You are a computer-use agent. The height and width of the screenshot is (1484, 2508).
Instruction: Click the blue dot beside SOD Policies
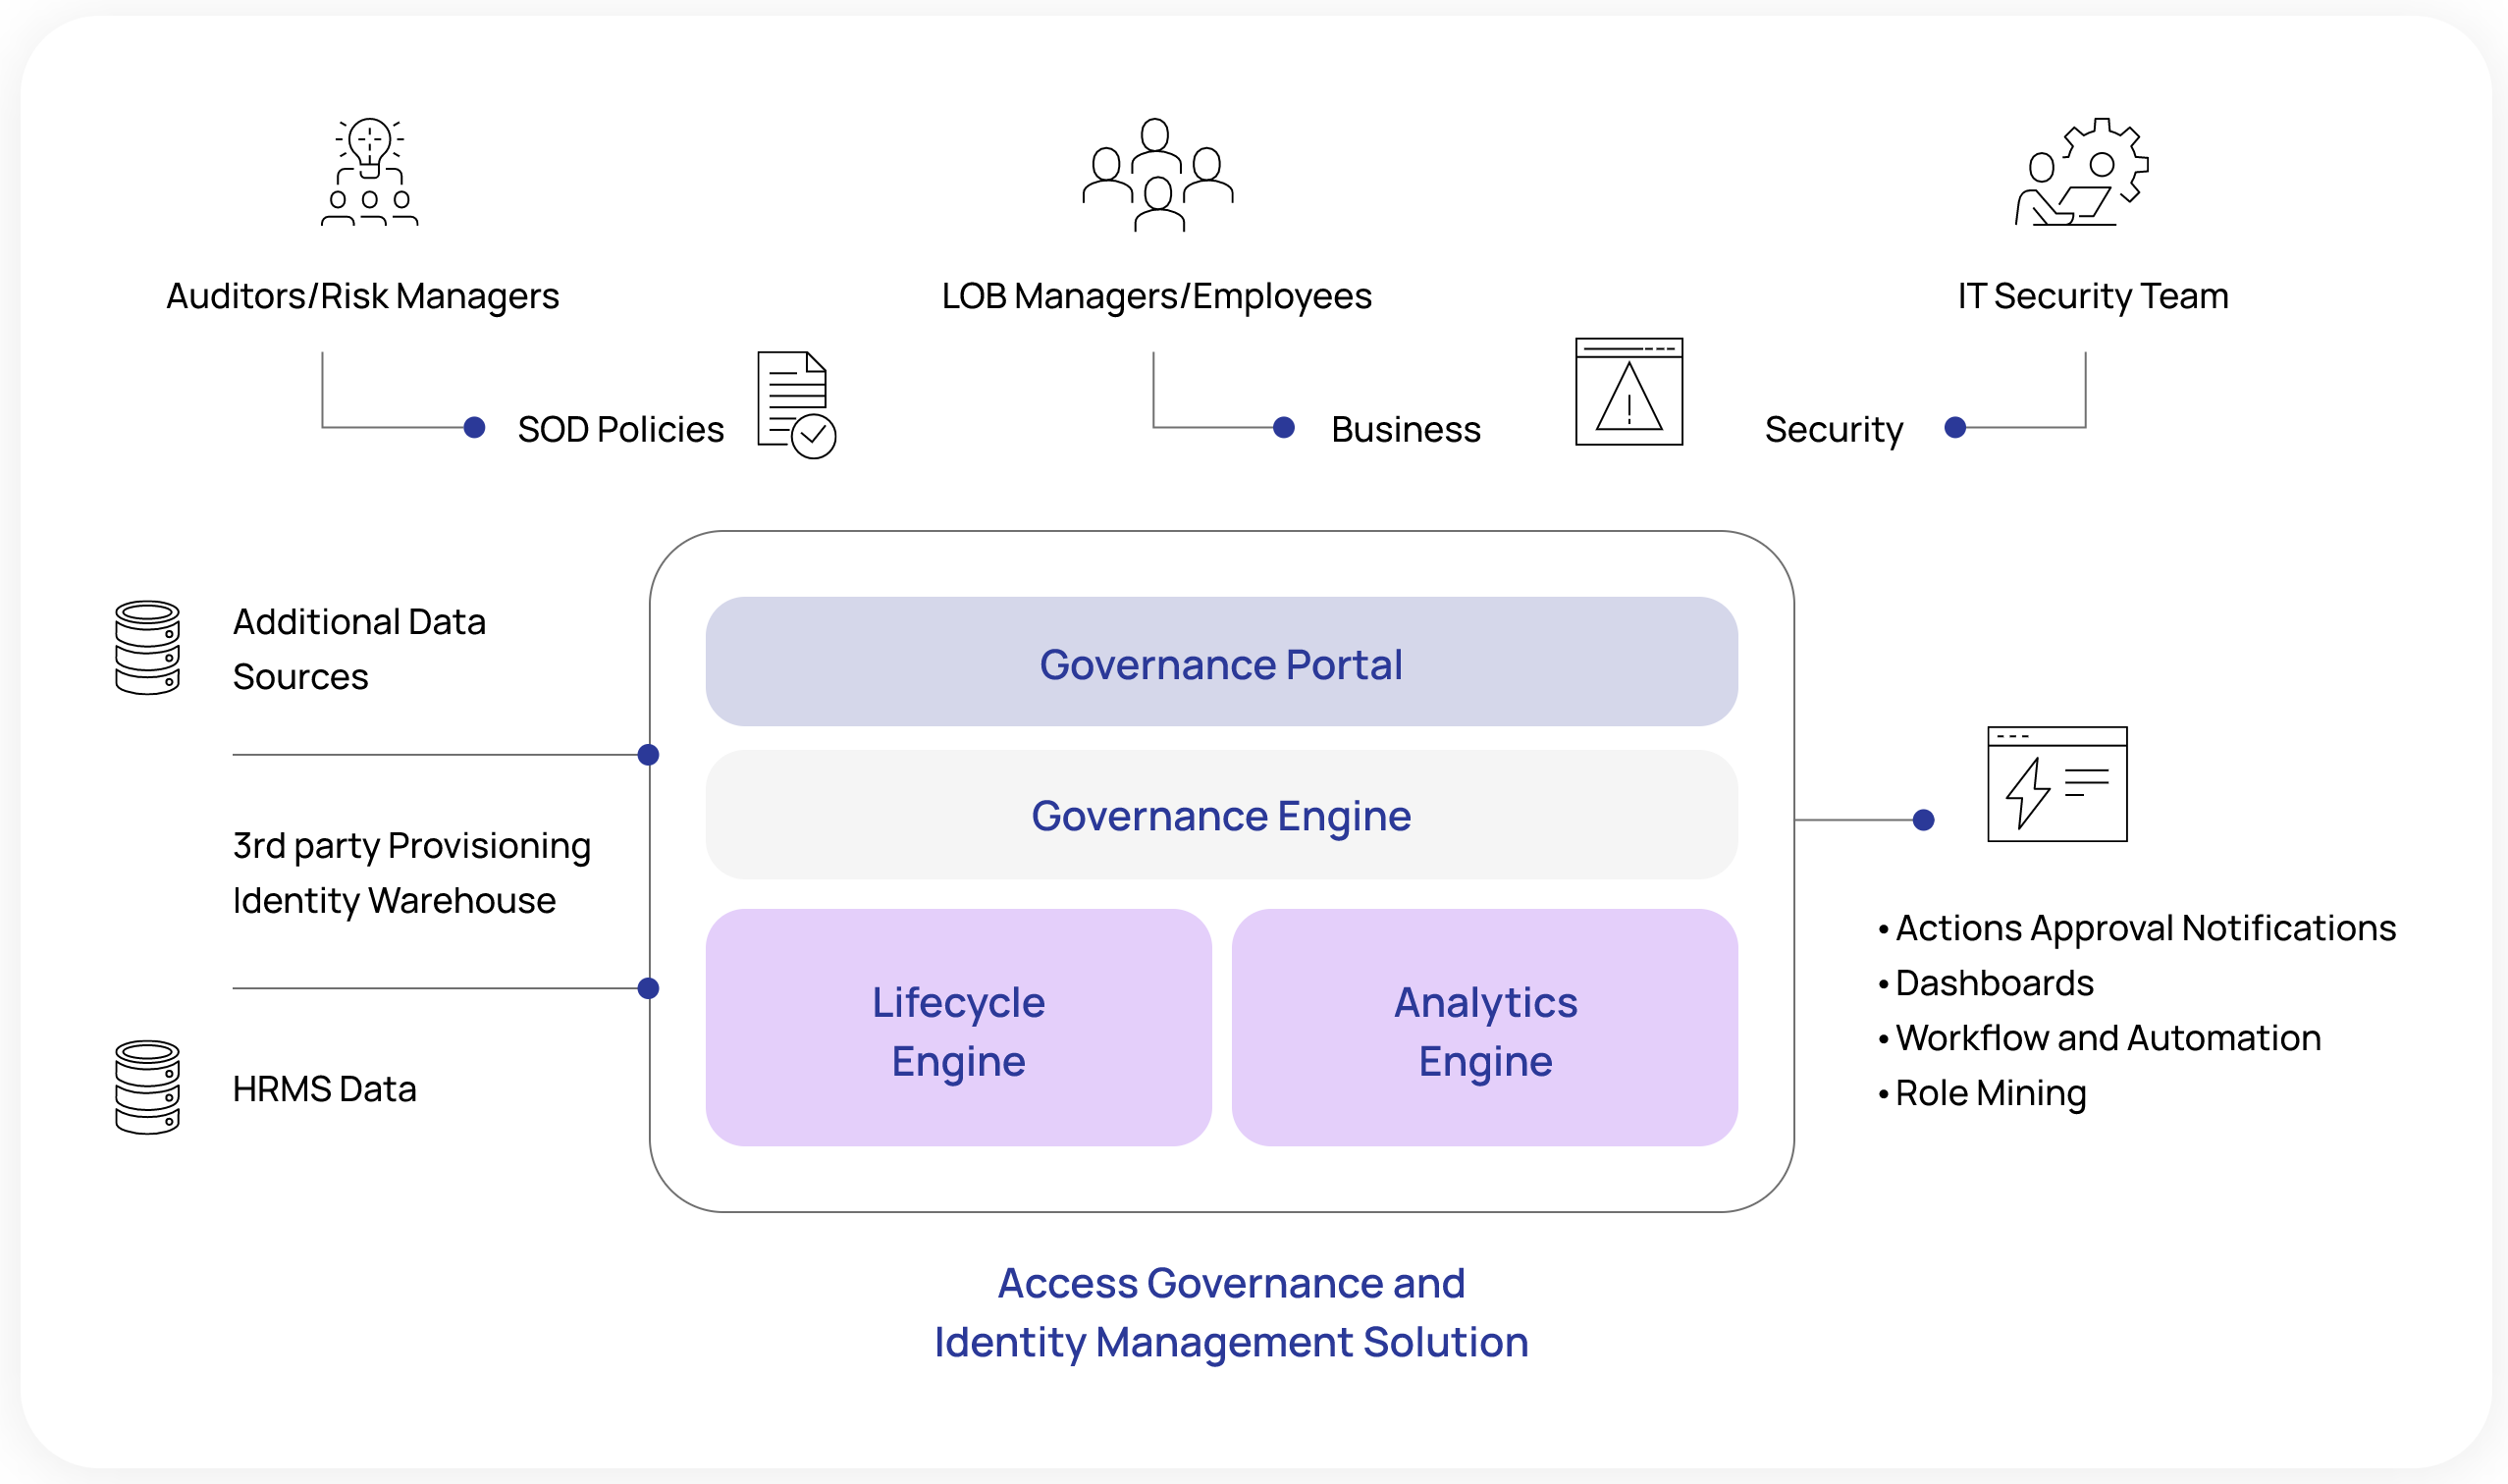[x=475, y=428]
